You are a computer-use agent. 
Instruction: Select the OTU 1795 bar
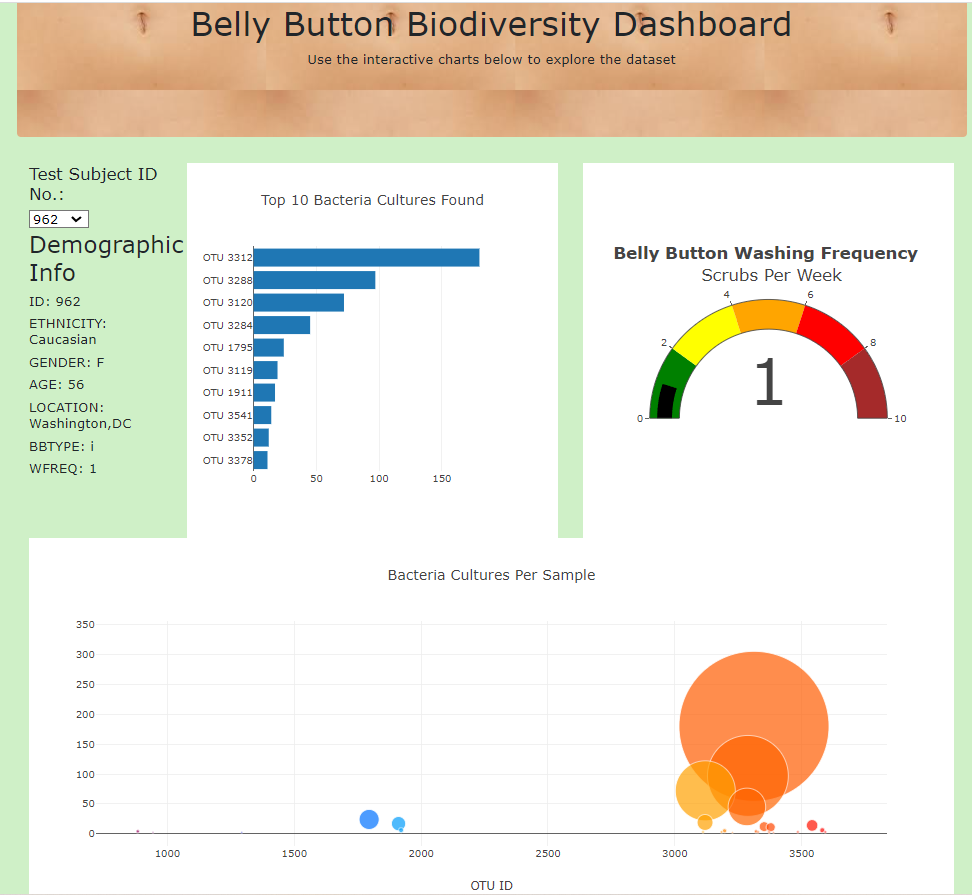268,348
